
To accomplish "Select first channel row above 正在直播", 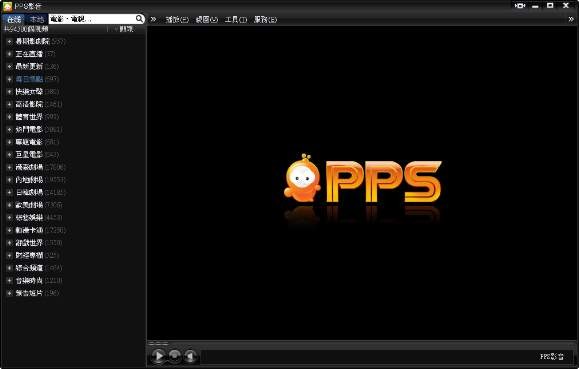I will coord(40,41).
